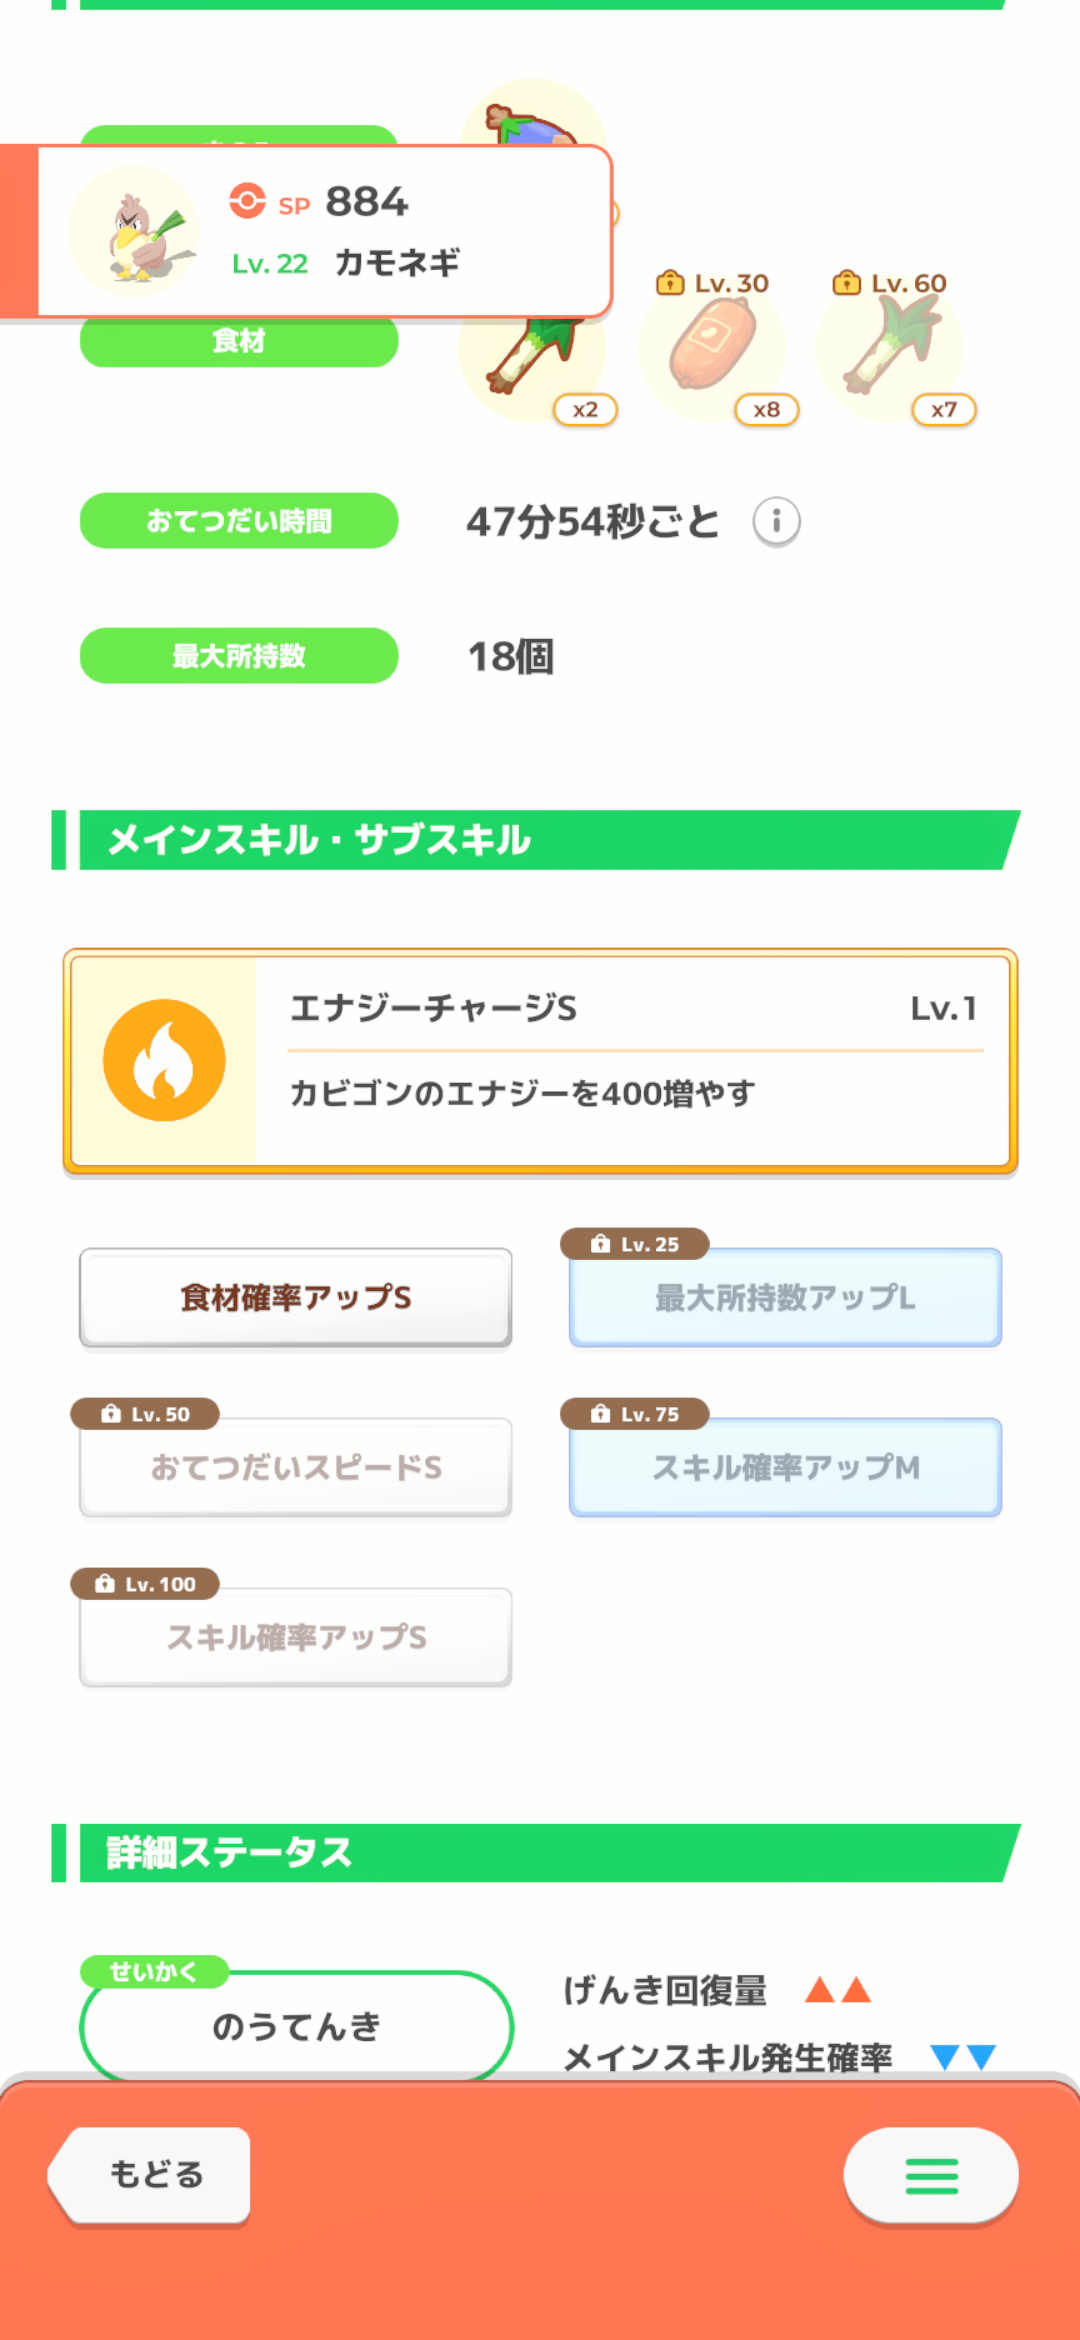Open エナジーチャージS main skill card

tap(540, 1061)
